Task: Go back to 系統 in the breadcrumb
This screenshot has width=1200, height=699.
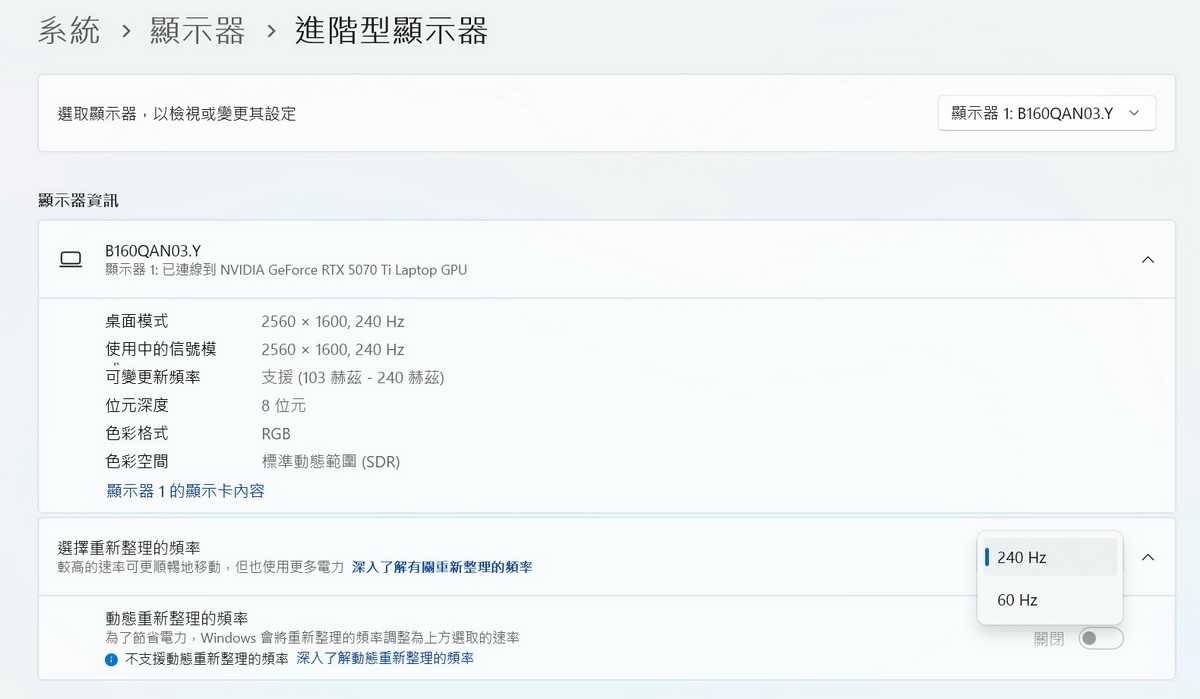Action: (x=69, y=32)
